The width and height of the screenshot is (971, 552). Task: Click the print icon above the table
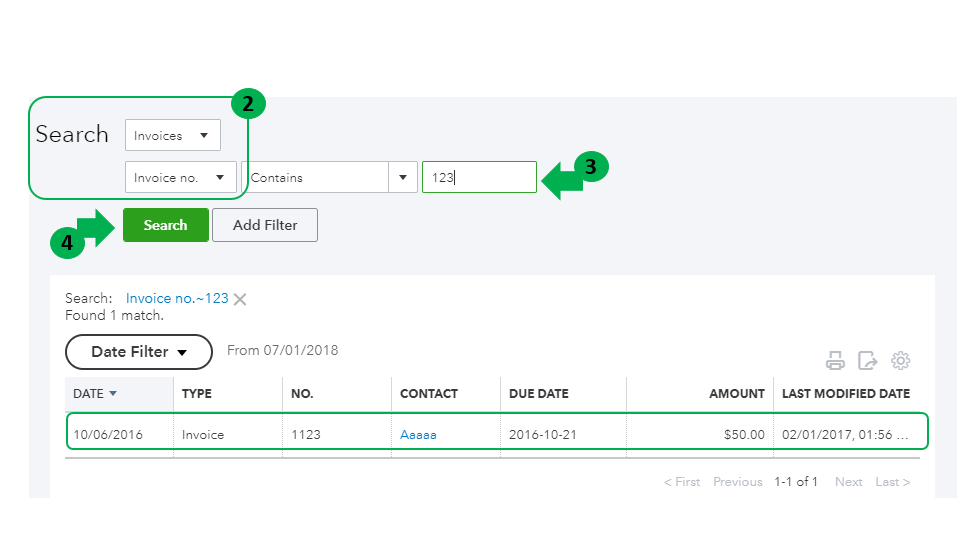(835, 361)
